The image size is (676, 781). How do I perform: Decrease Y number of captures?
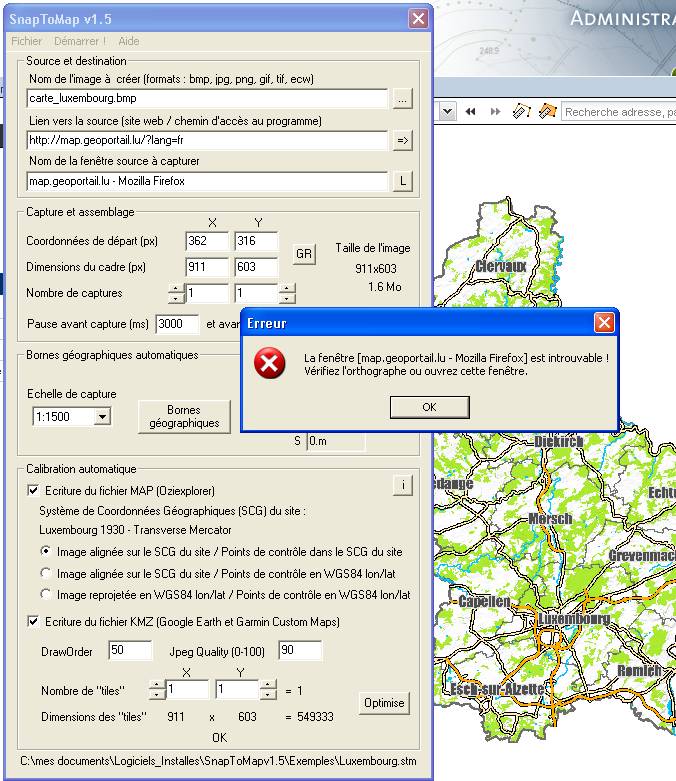[286, 299]
